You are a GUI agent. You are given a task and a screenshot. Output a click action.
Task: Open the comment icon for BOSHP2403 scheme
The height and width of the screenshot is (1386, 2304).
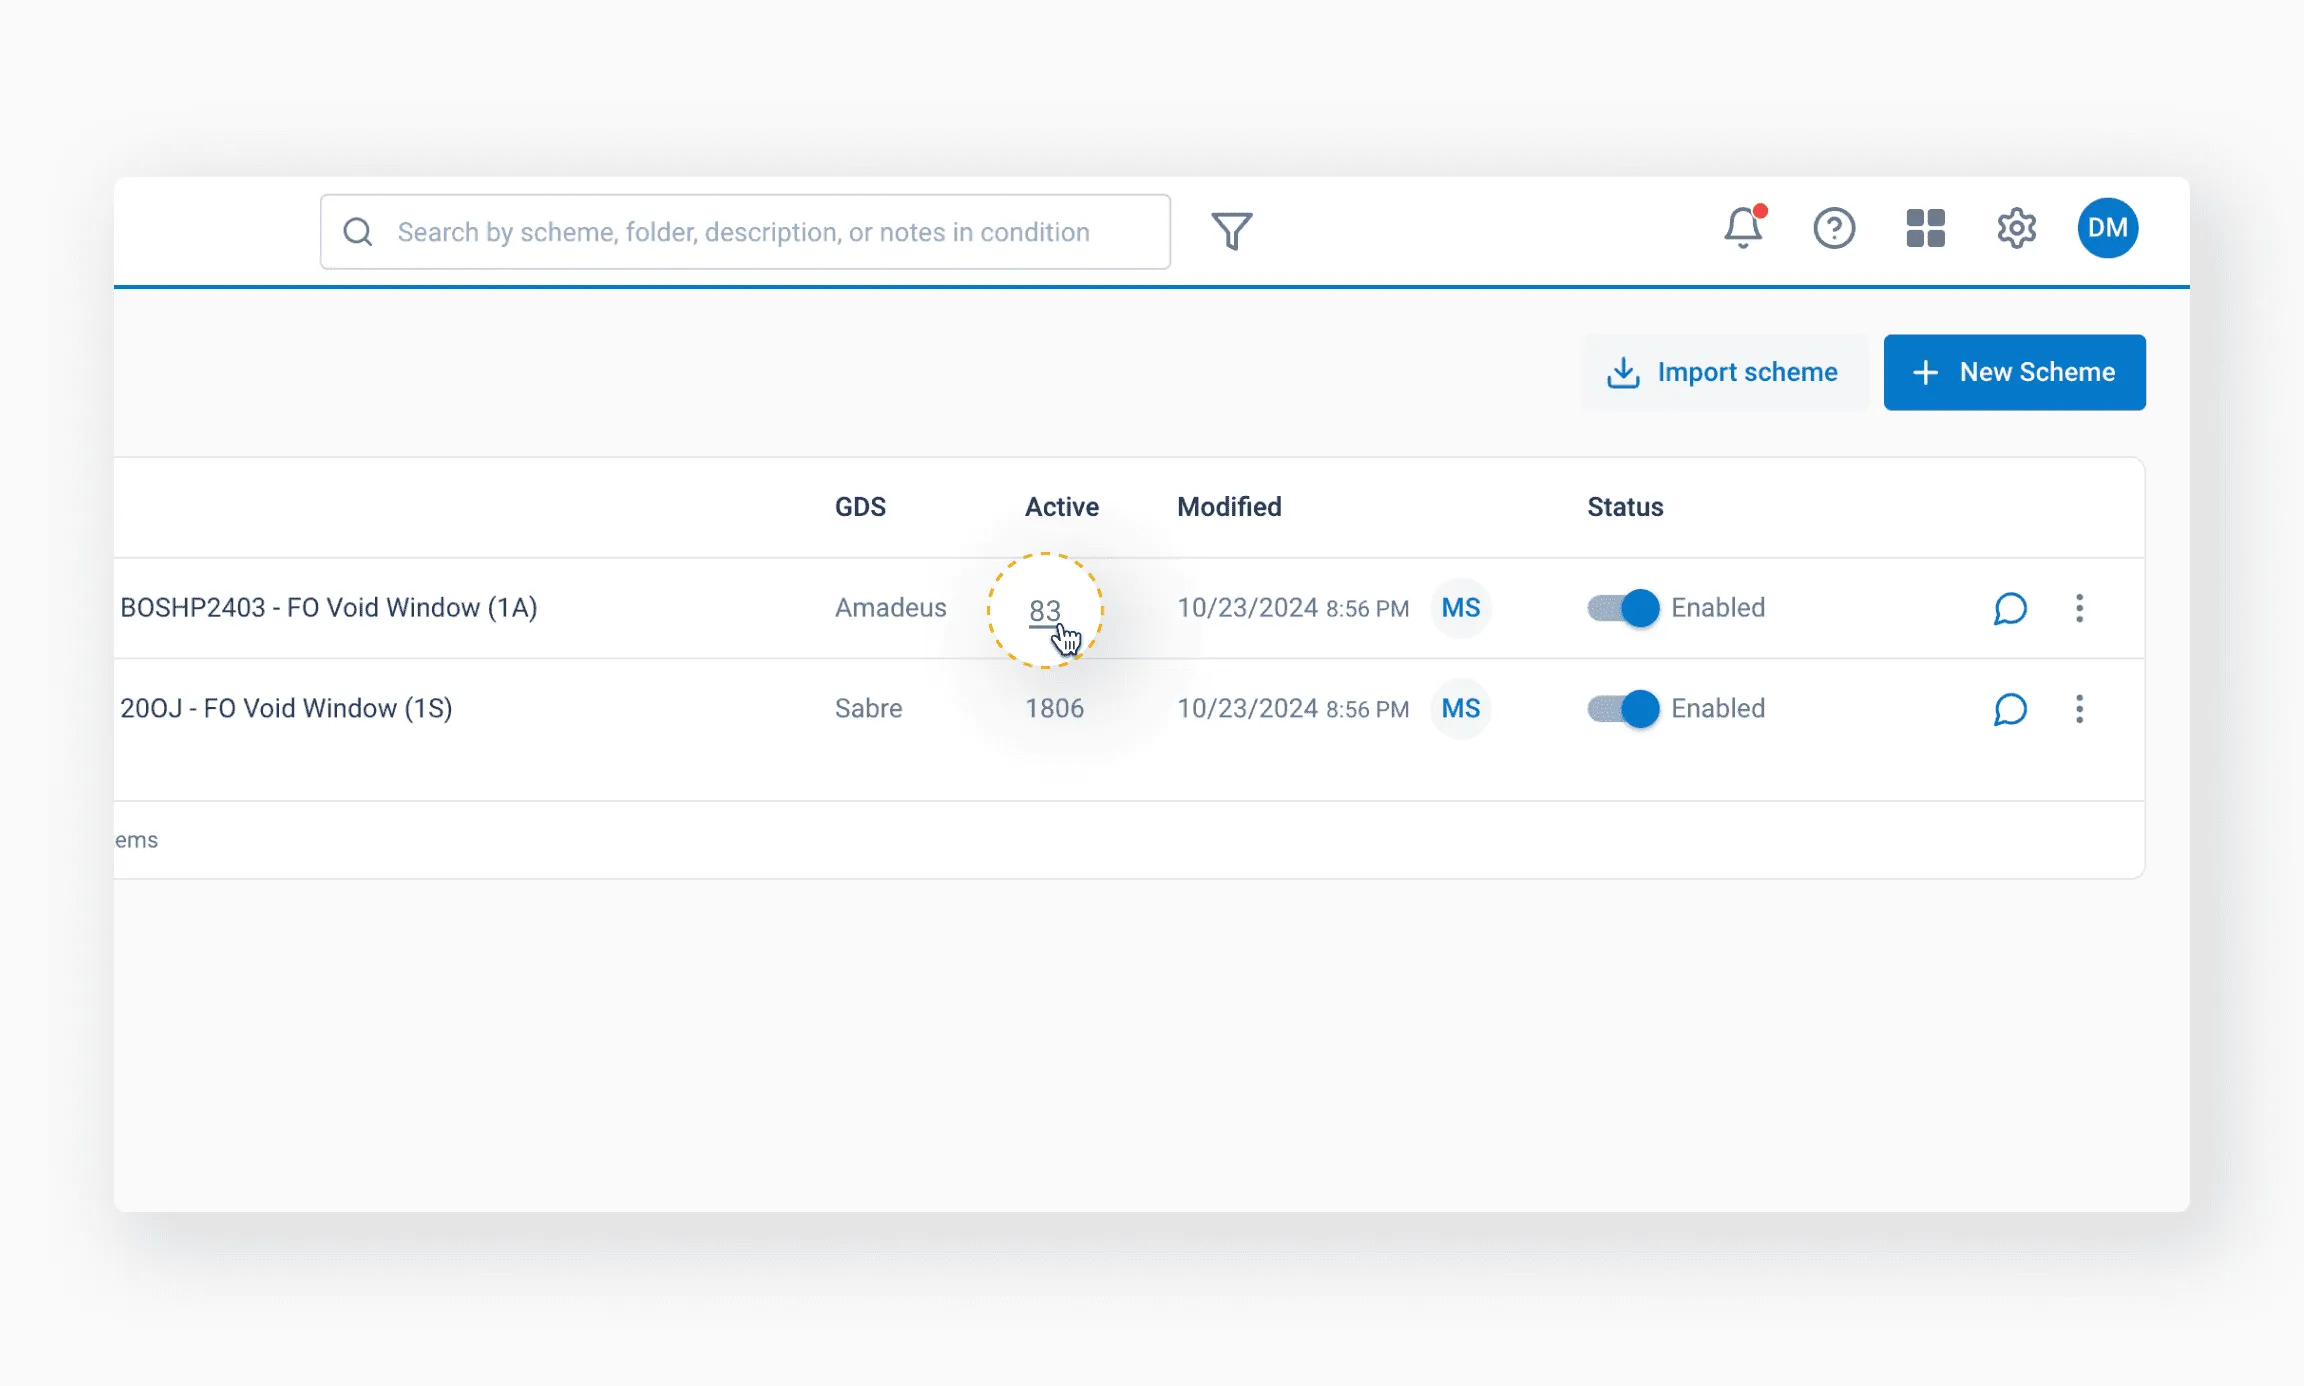coord(2010,608)
